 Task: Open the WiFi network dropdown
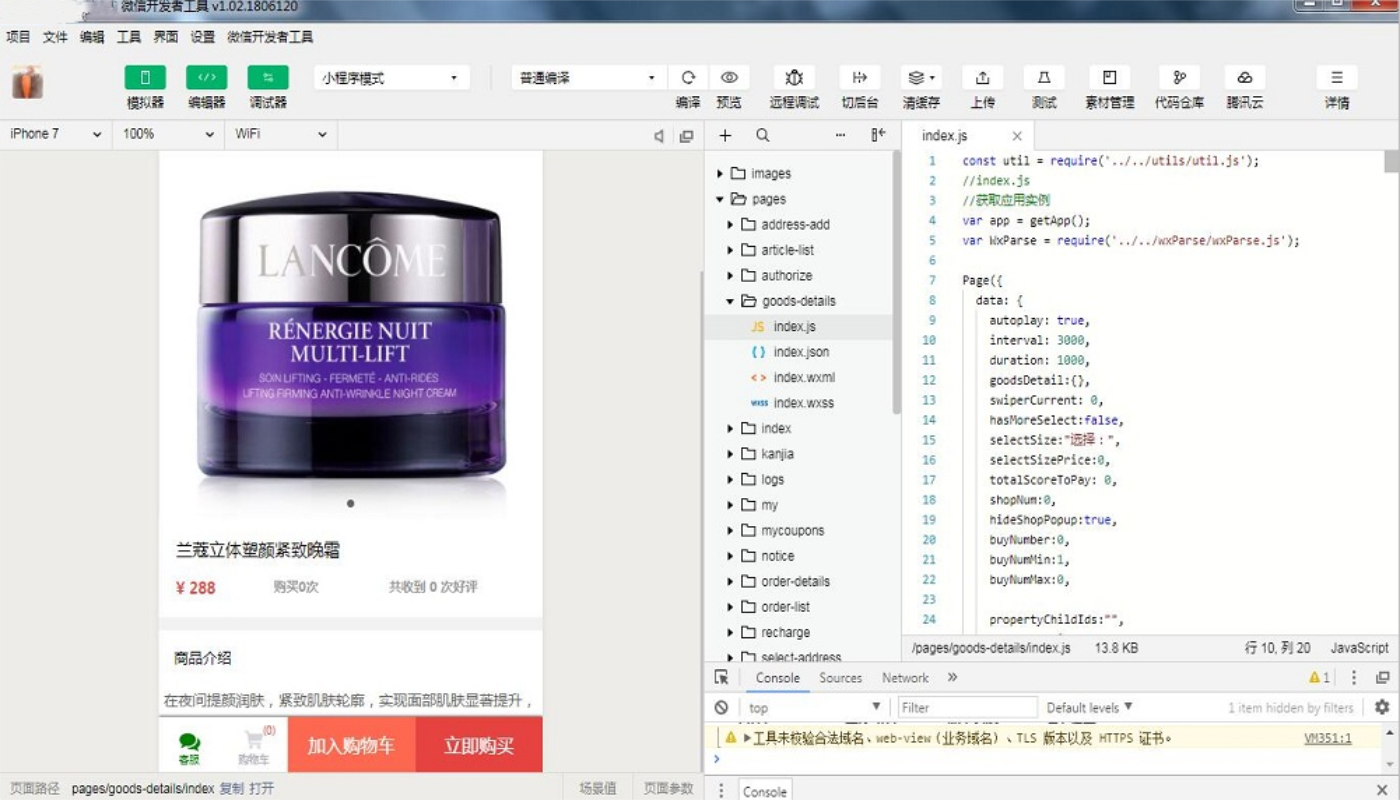tap(281, 134)
